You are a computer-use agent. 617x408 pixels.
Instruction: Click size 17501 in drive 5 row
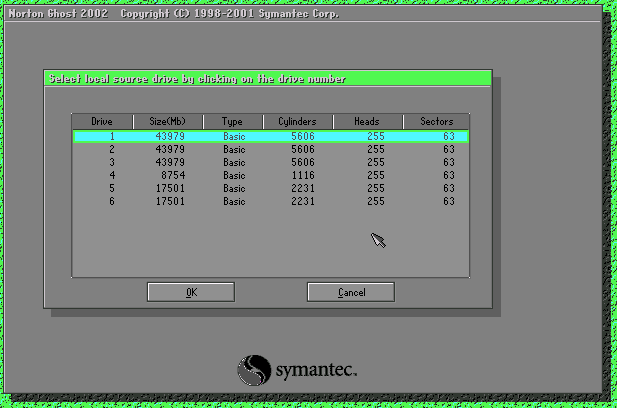click(170, 188)
